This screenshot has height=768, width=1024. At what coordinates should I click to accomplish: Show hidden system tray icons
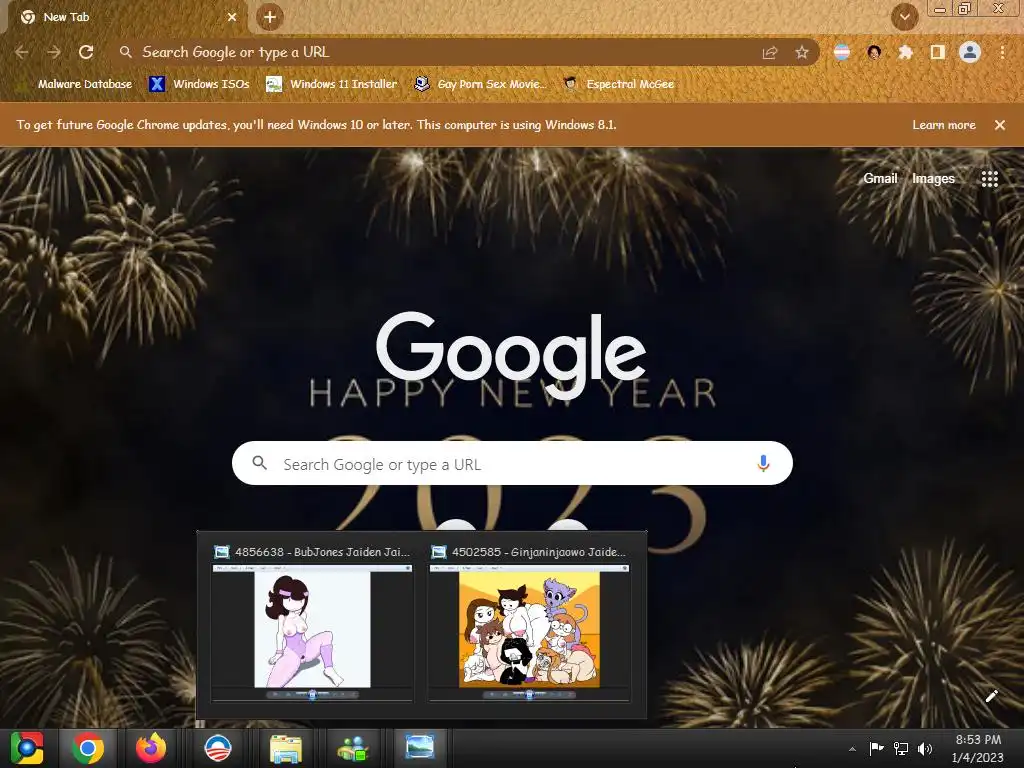pyautogui.click(x=852, y=749)
